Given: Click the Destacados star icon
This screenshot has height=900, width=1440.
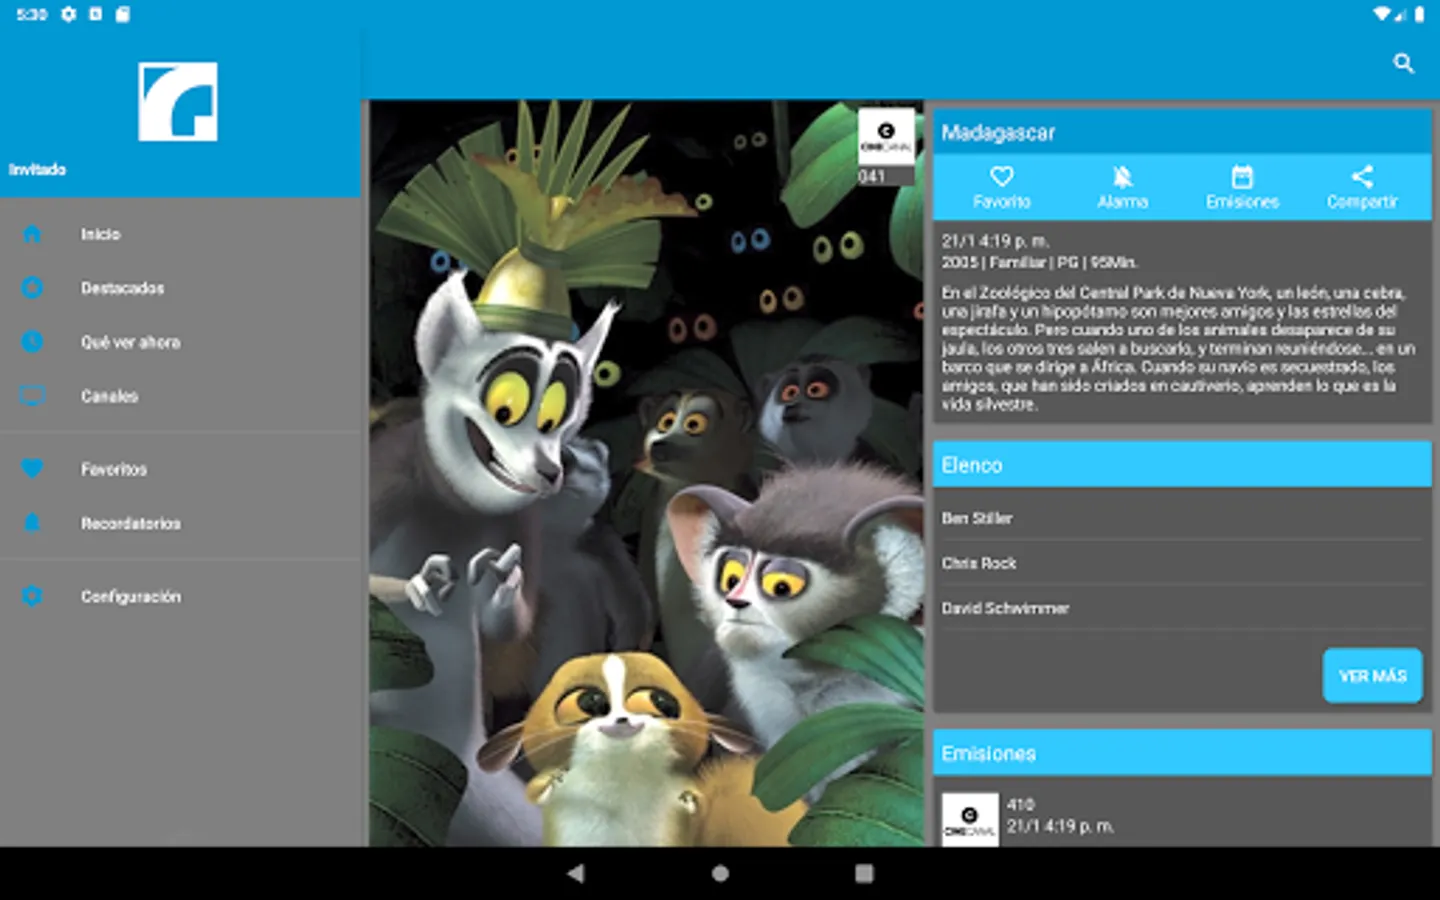Looking at the screenshot, I should point(32,288).
